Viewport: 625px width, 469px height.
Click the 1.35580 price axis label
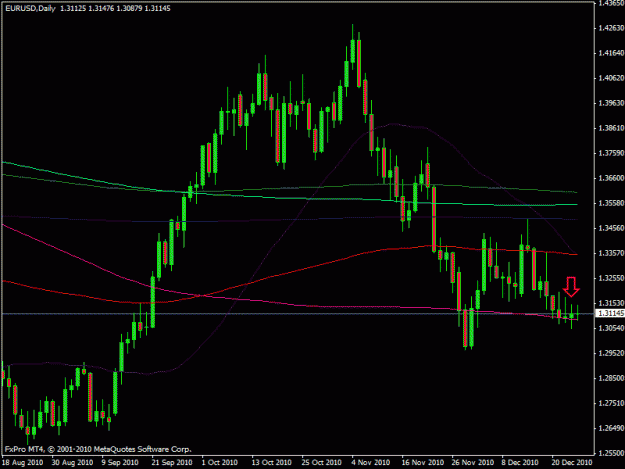pyautogui.click(x=611, y=203)
